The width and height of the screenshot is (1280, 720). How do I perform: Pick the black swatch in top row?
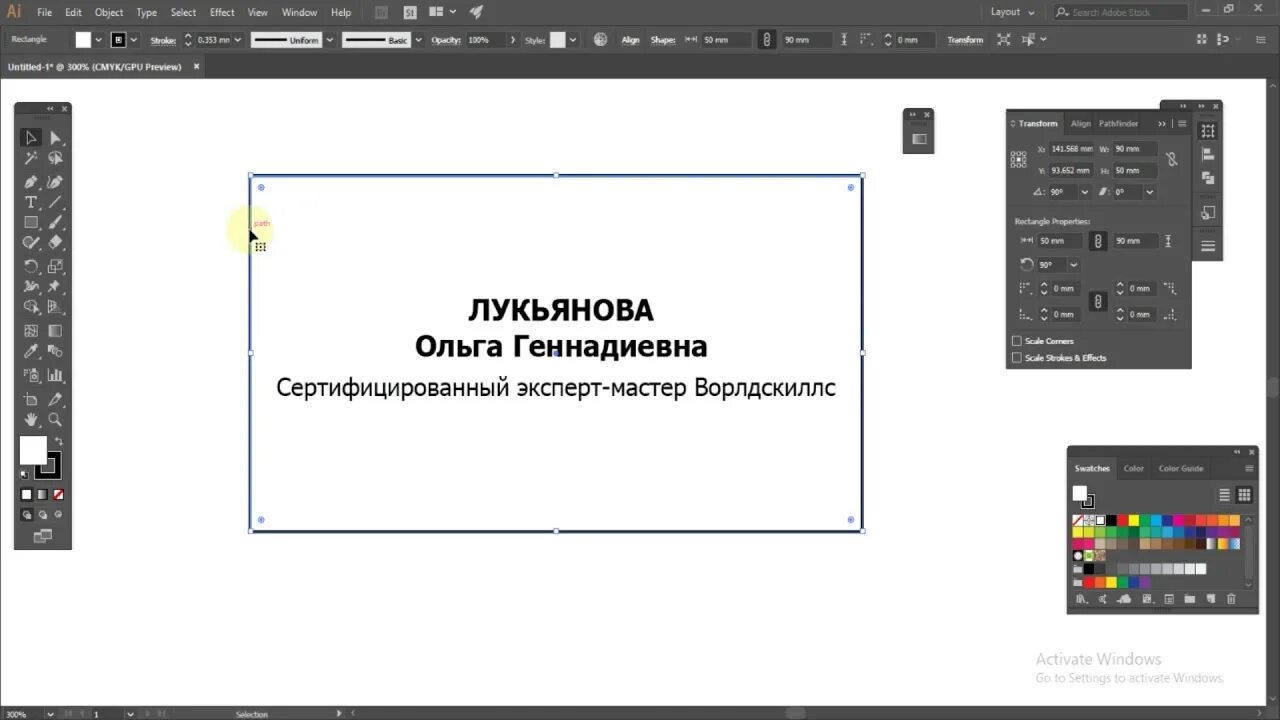pyautogui.click(x=1111, y=520)
